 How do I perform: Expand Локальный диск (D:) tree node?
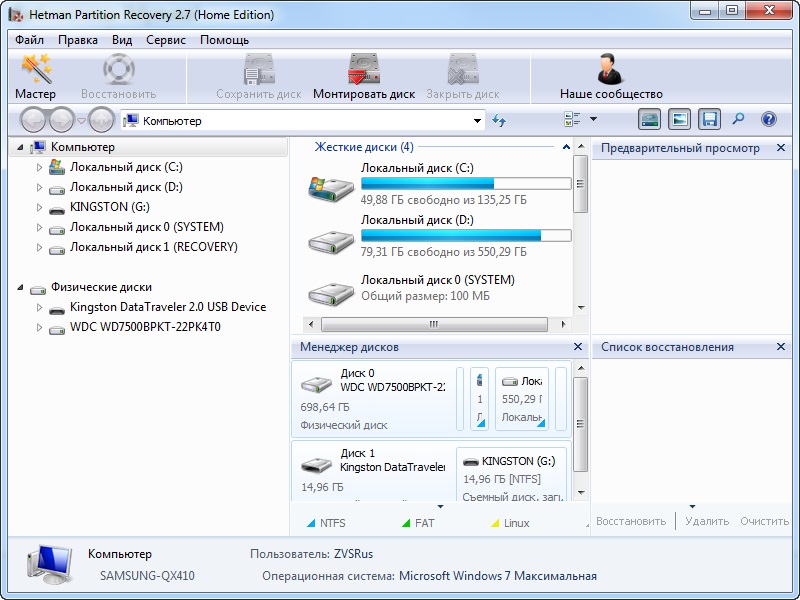tap(40, 187)
